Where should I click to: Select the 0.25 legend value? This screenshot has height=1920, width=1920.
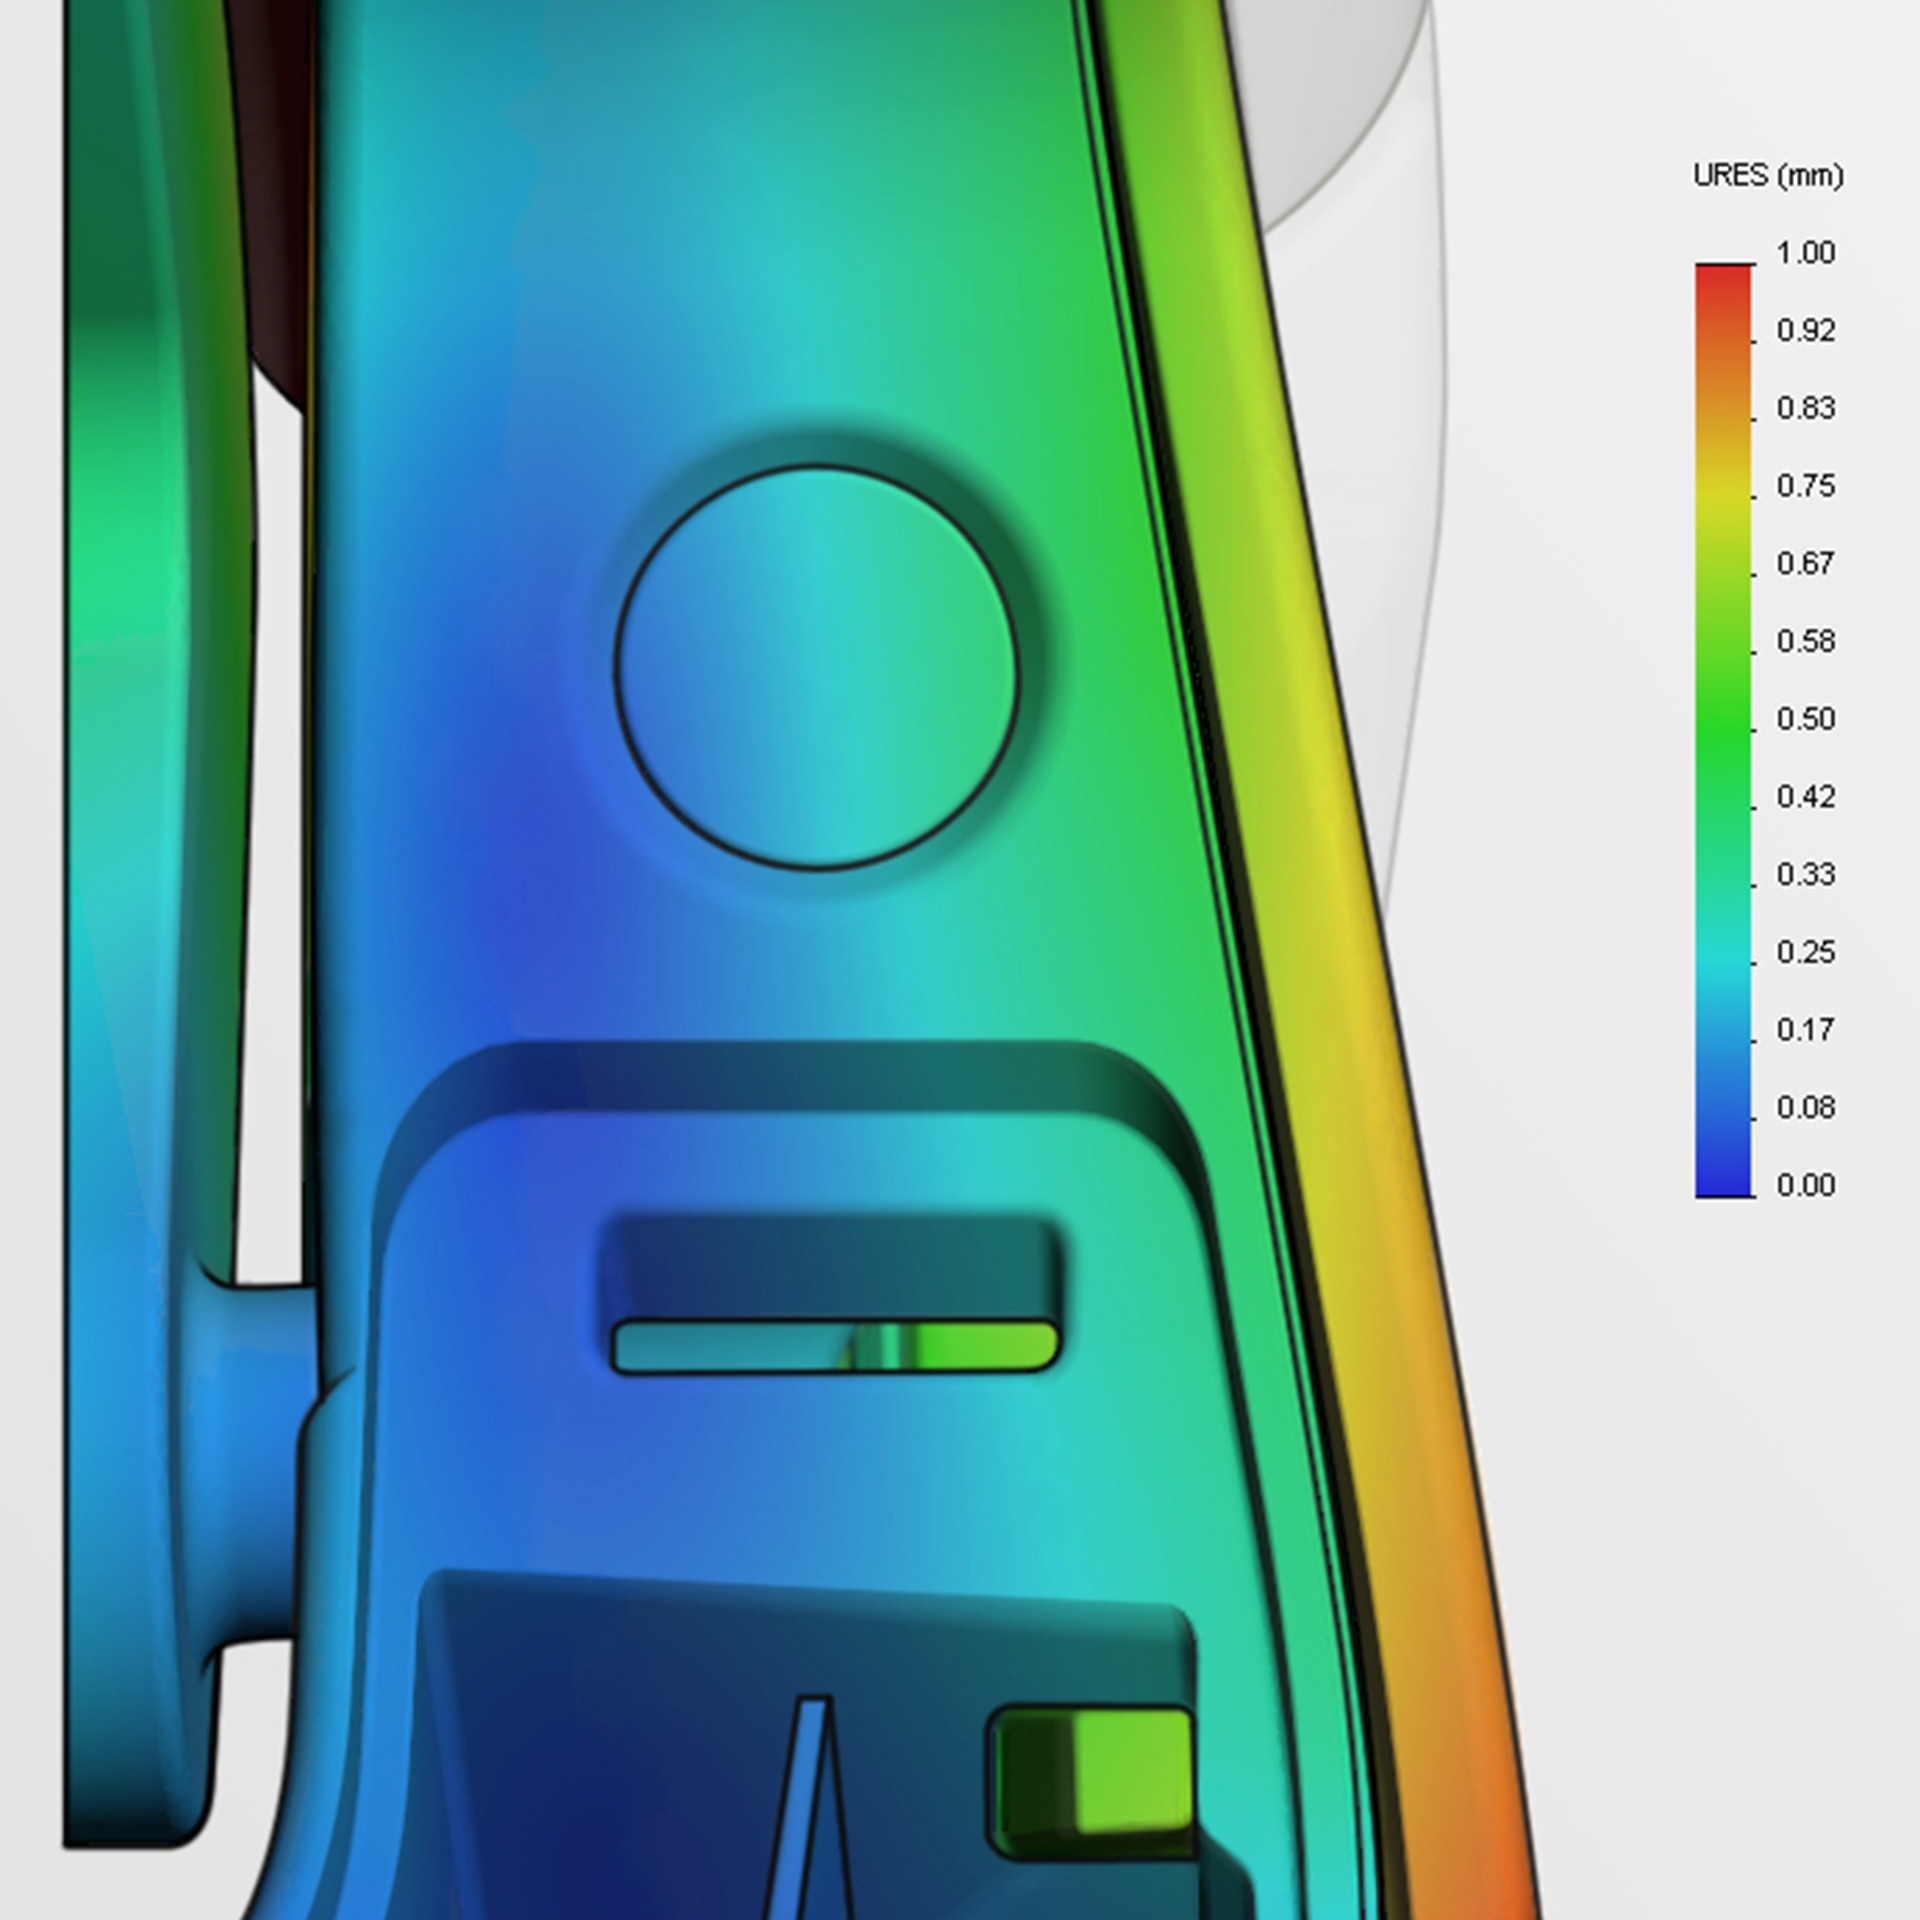(1805, 952)
